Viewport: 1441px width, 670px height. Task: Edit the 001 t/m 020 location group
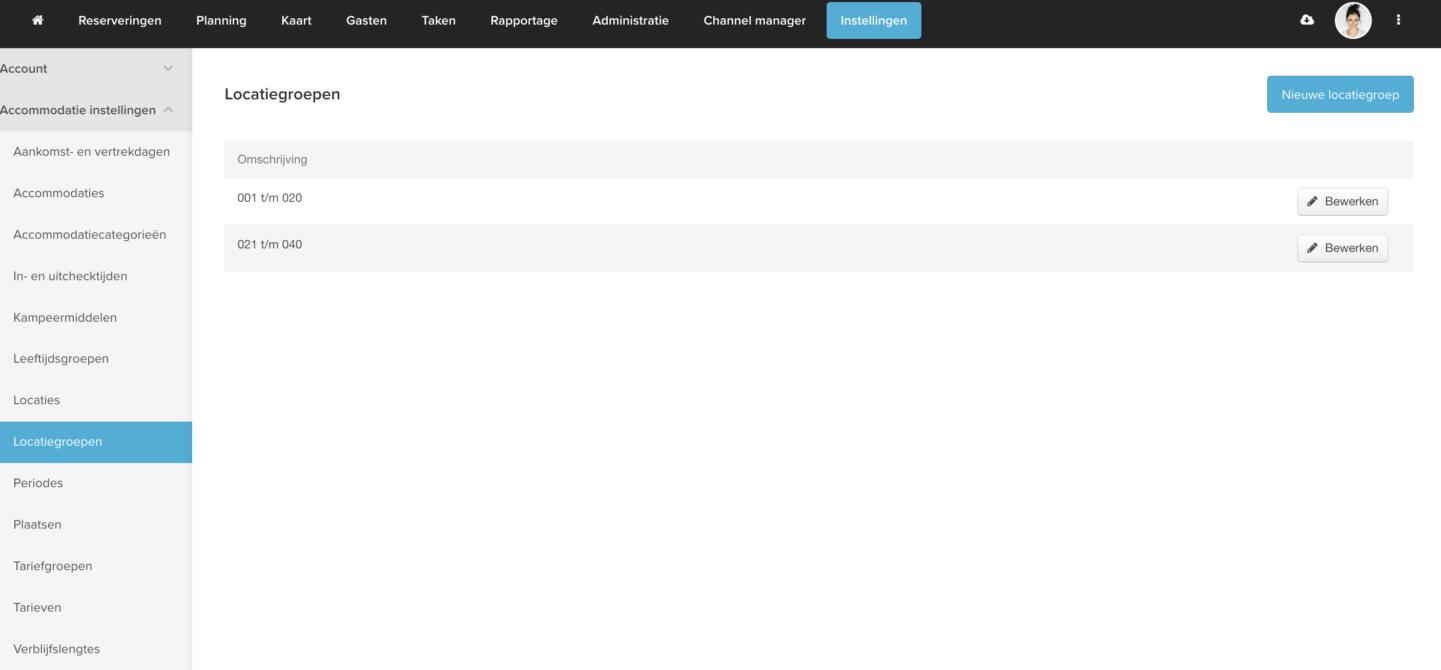(x=1342, y=202)
